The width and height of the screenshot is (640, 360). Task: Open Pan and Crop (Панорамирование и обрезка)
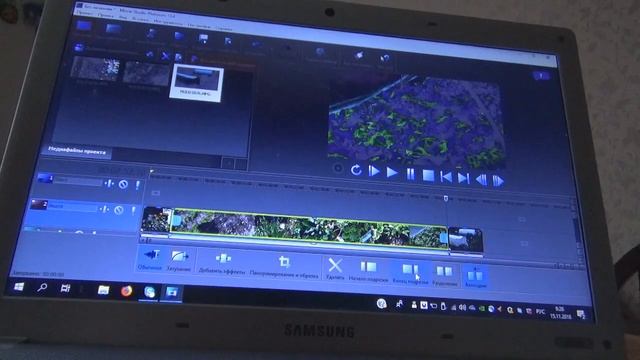point(284,267)
